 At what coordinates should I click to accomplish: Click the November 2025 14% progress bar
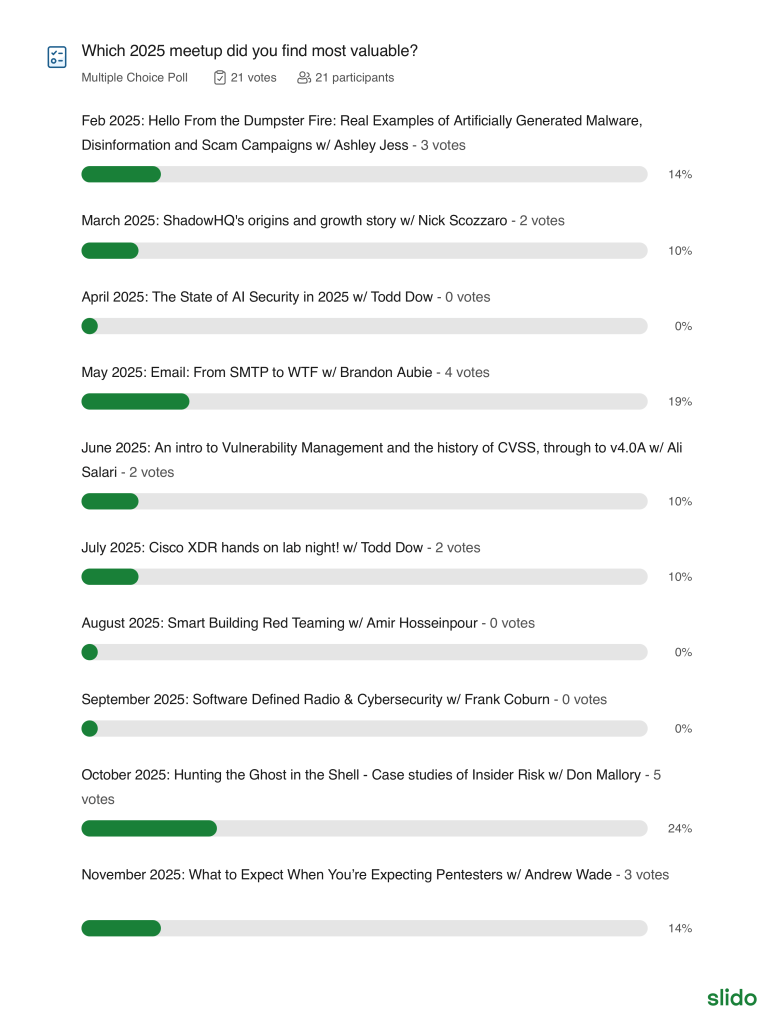click(x=364, y=928)
